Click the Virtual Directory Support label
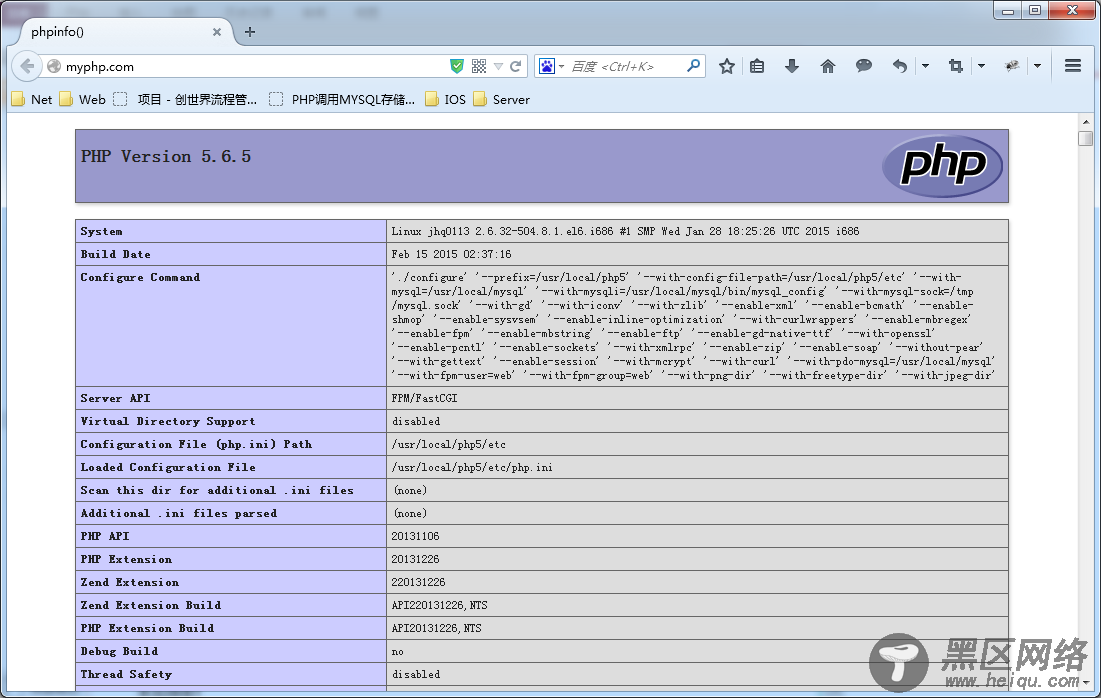 coord(167,421)
